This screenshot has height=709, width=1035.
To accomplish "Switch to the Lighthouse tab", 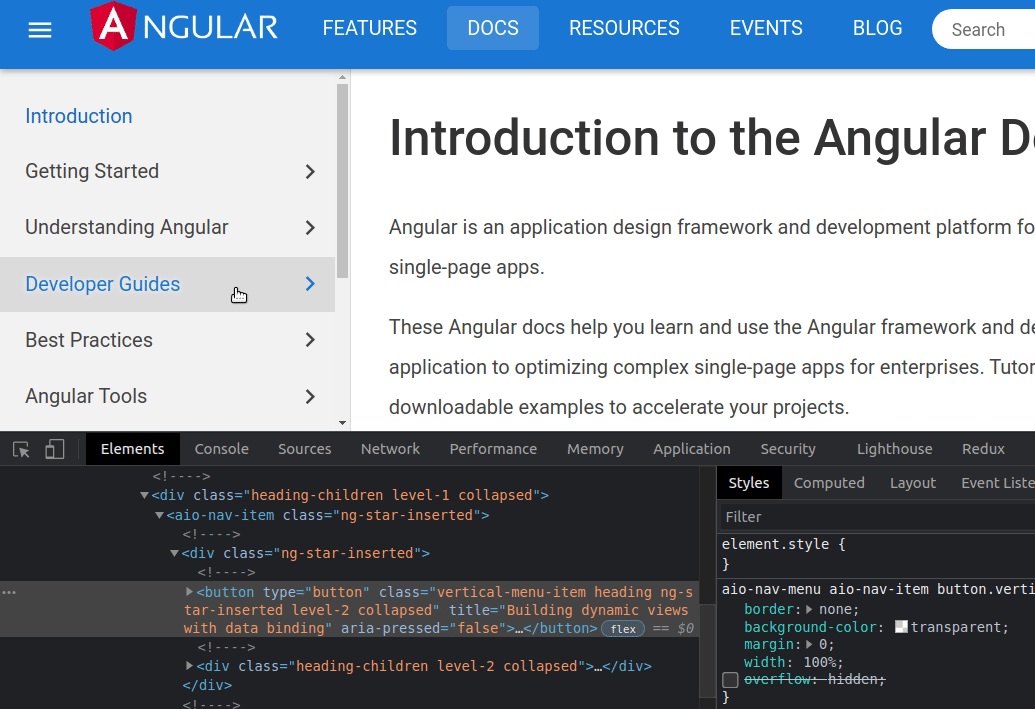I will 894,449.
